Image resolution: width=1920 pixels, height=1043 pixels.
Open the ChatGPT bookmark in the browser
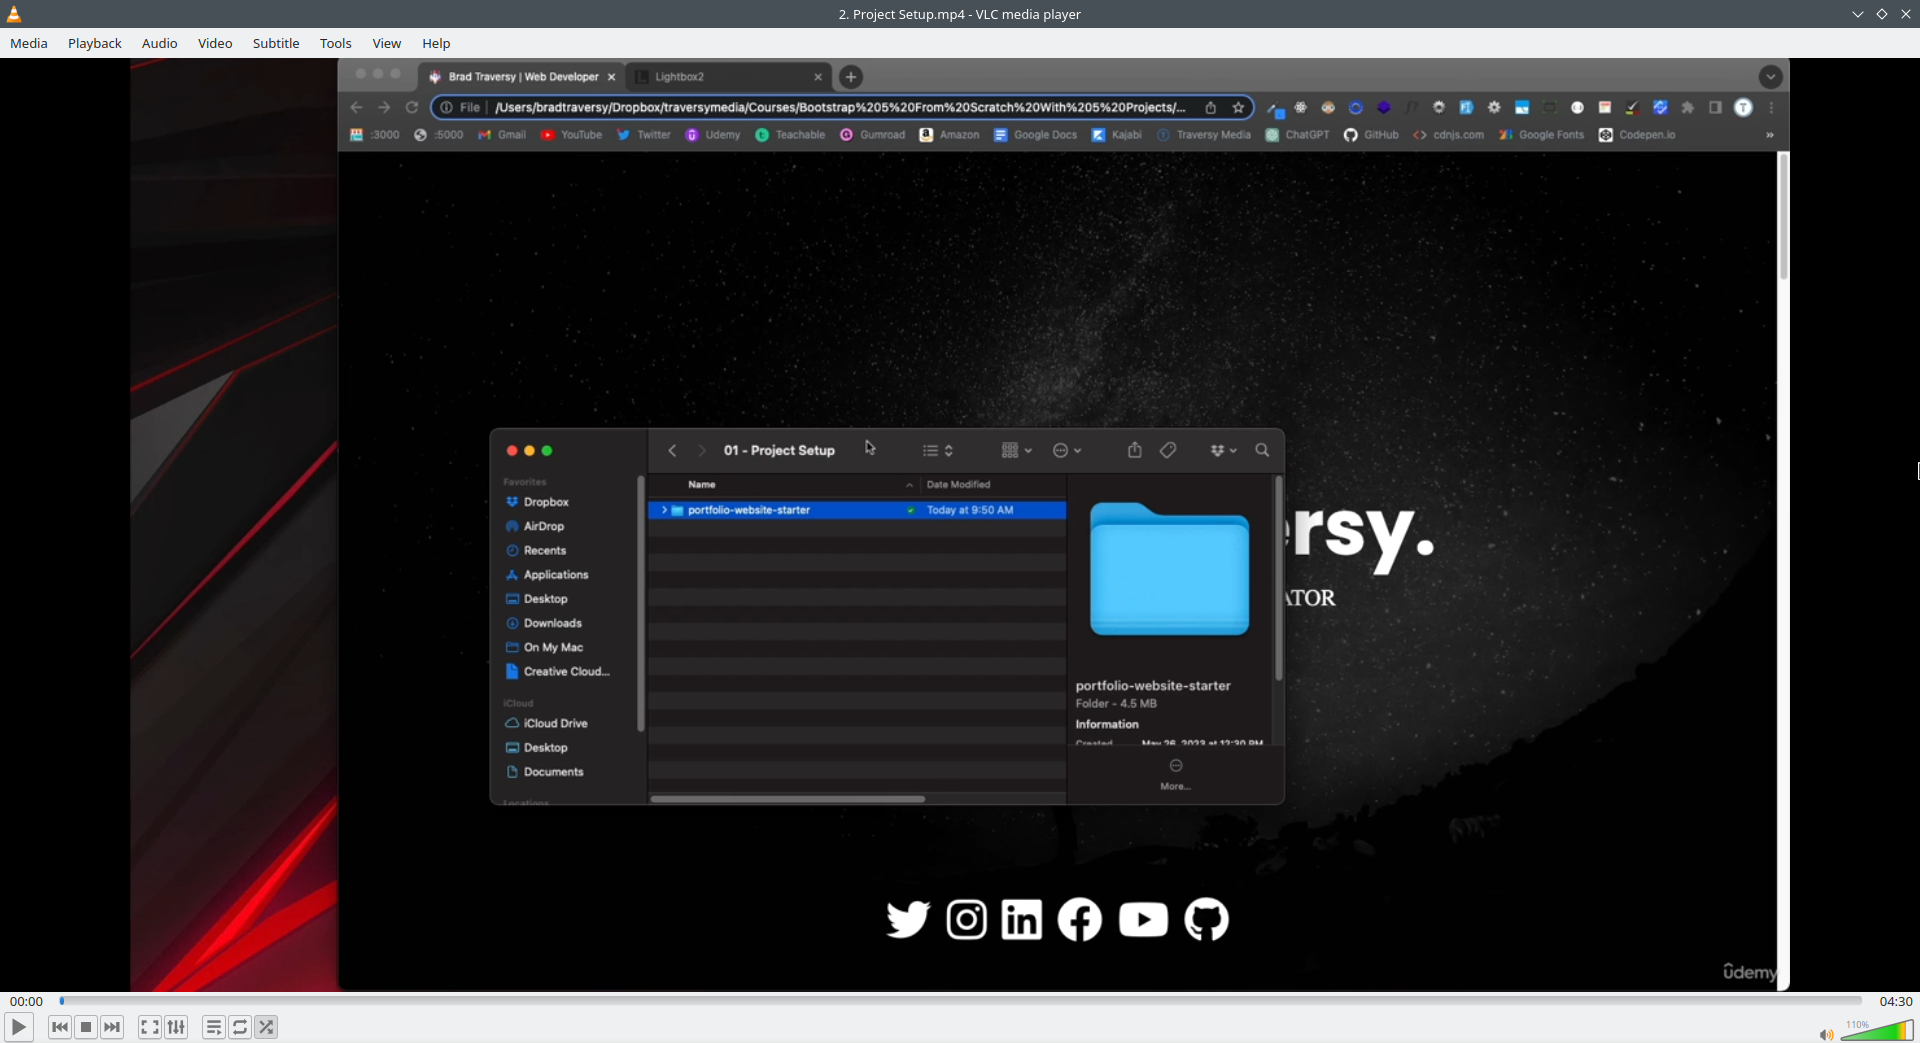point(1298,135)
